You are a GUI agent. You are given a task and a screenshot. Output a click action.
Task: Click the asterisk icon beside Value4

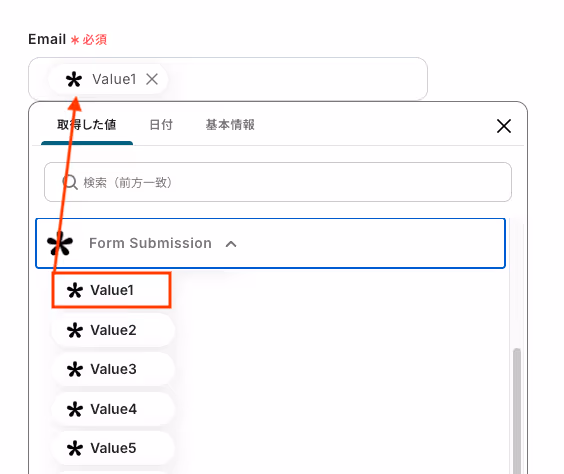coord(75,409)
